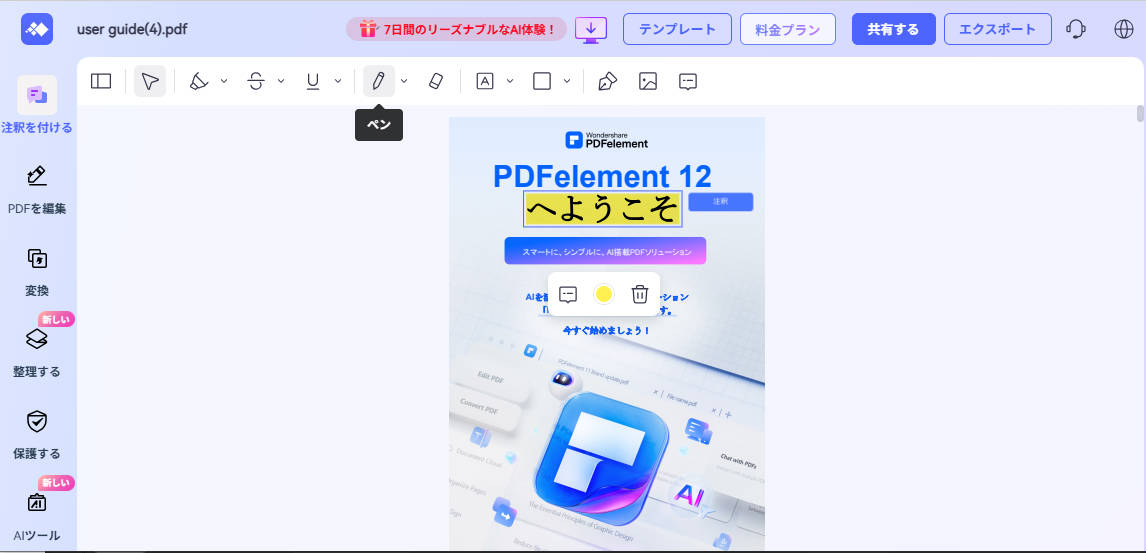This screenshot has width=1146, height=553.
Task: Open support via the headset icon
Action: 1076,29
